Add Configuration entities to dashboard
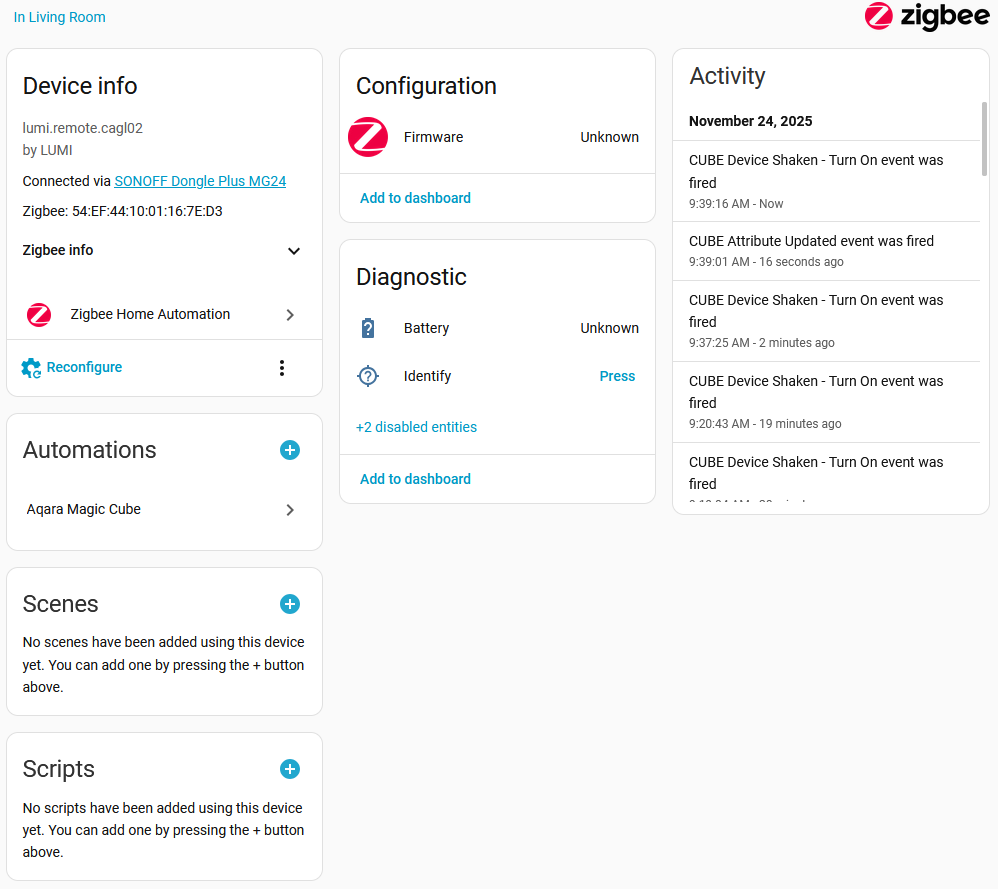998x889 pixels. pos(415,198)
